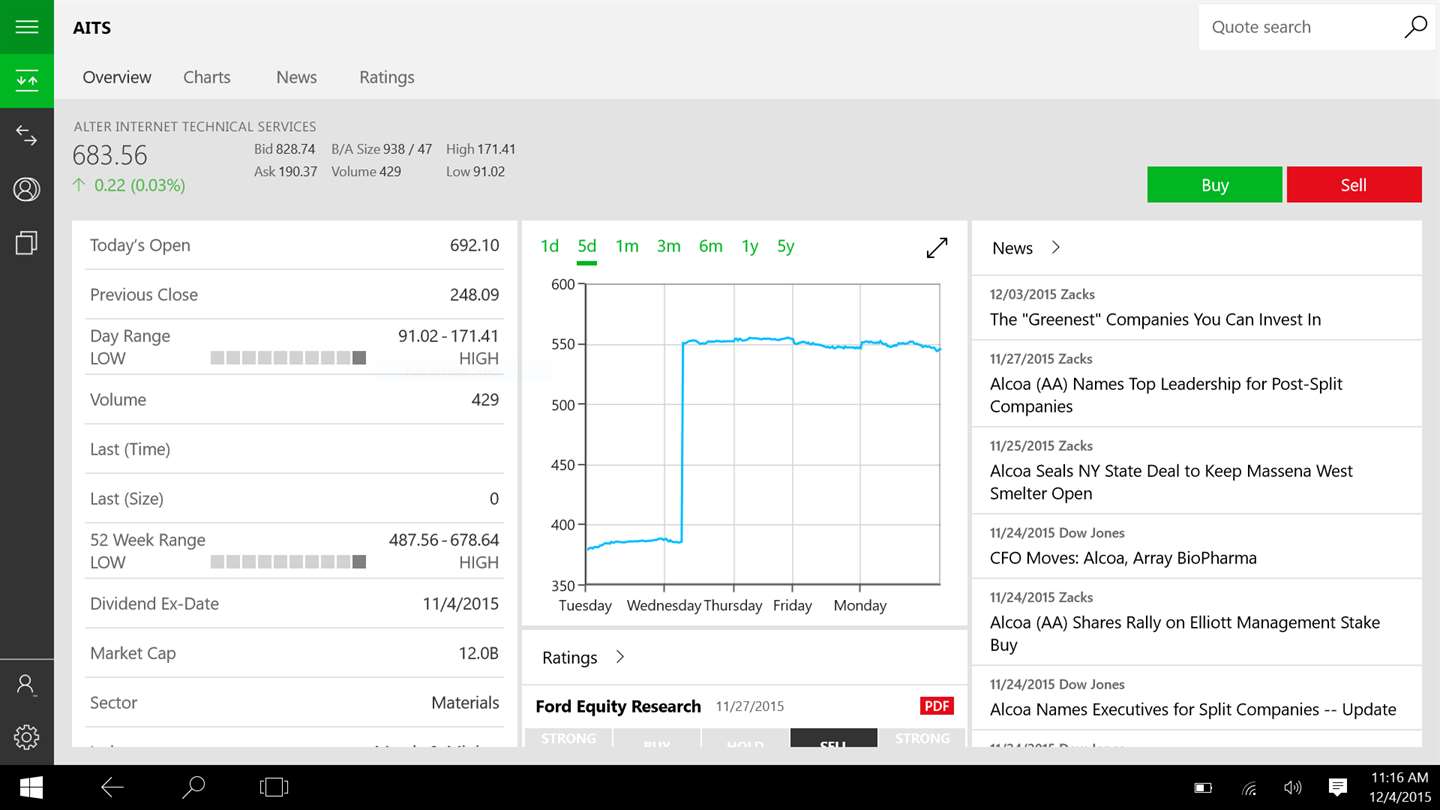Screen dimensions: 1440x810
Task: Expand the Ratings section chevron
Action: [620, 657]
